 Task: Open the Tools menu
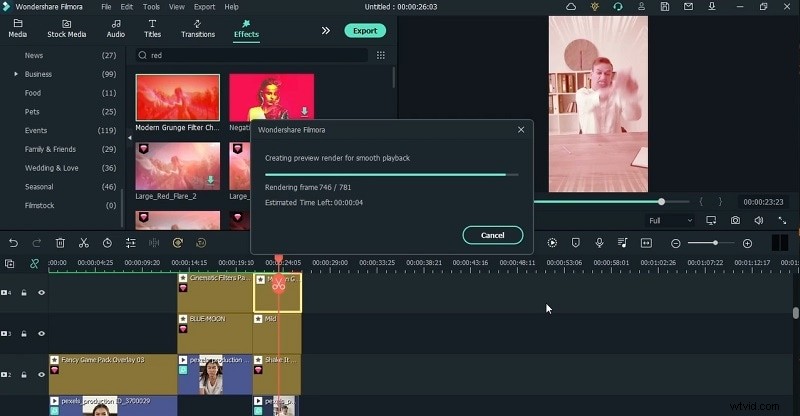pos(151,7)
